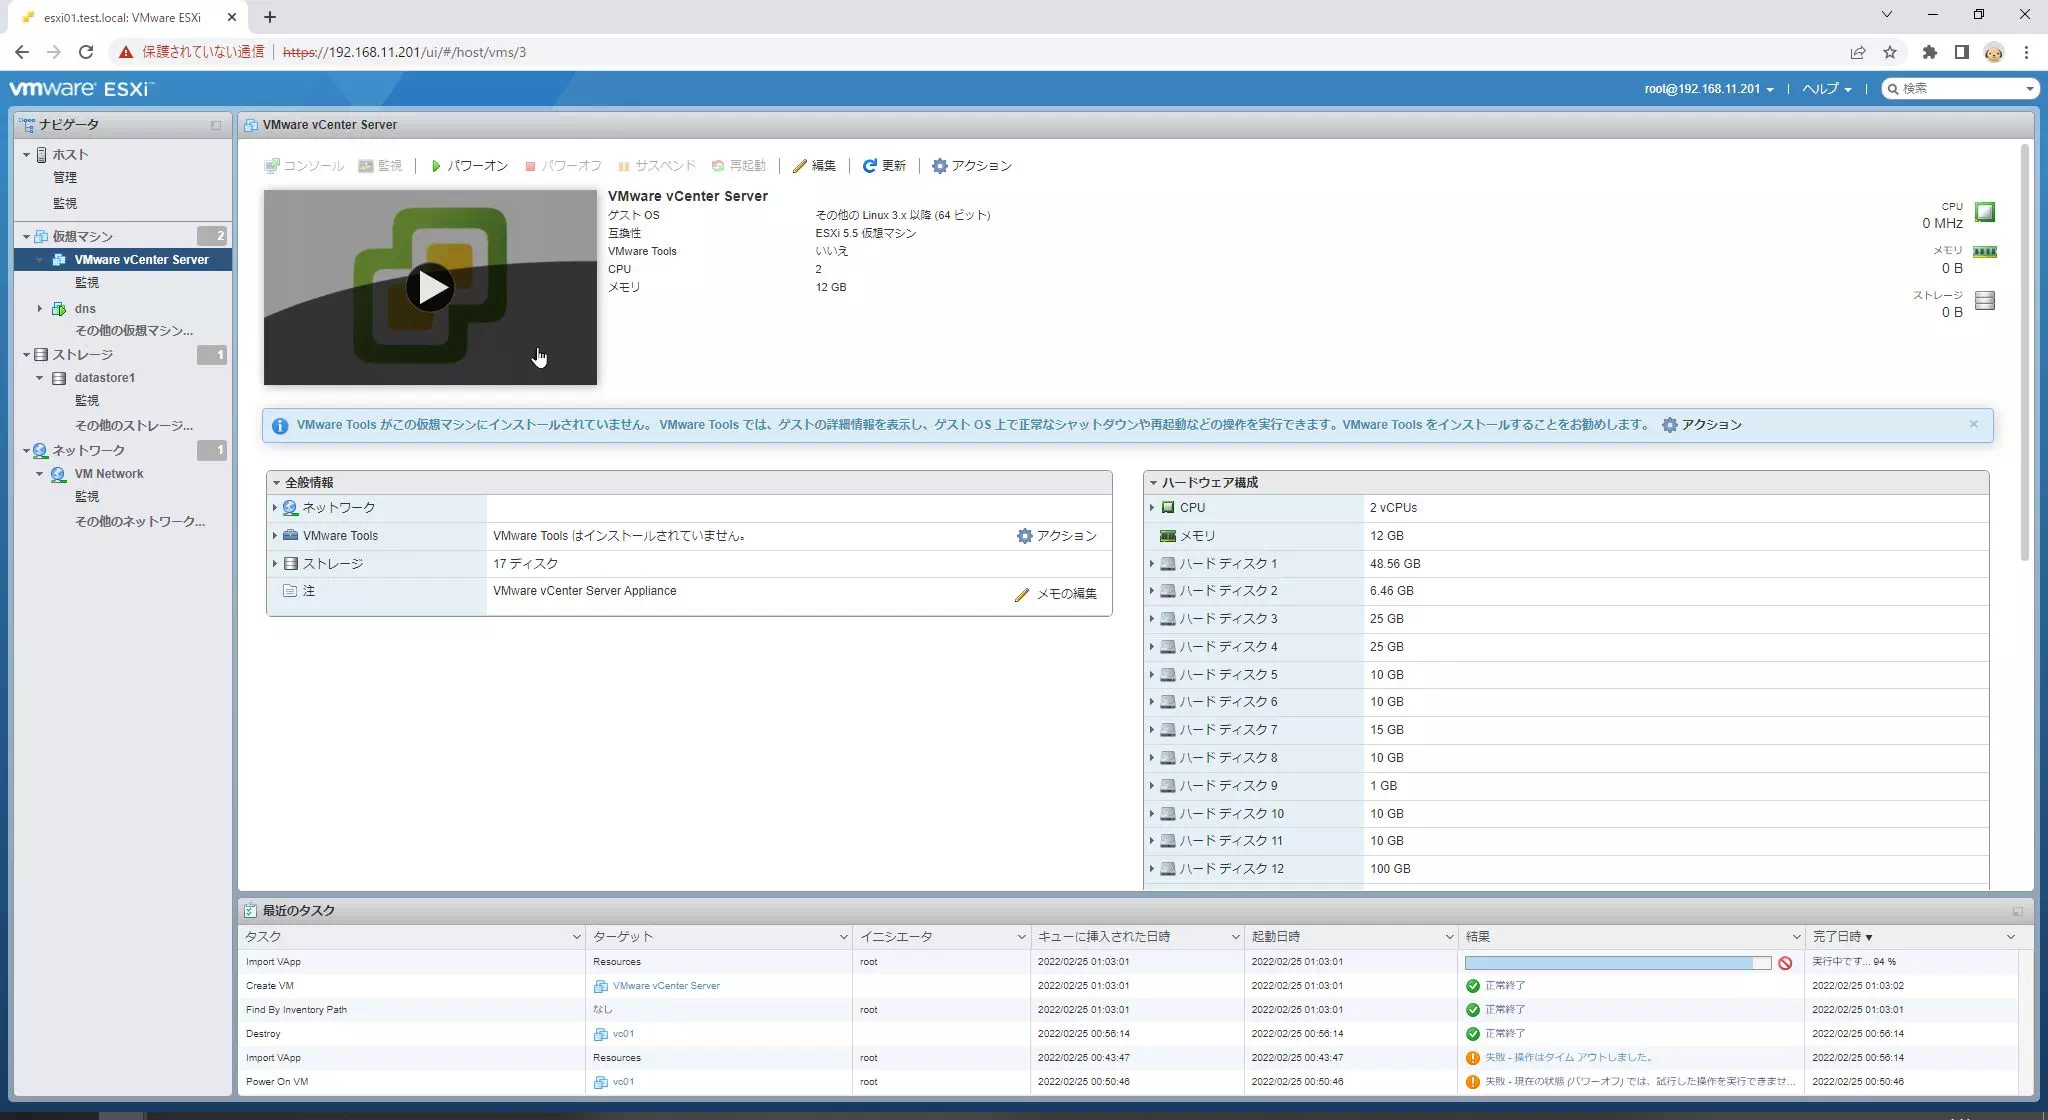2048x1120 pixels.
Task: Collapse the navigator panel with its minimize icon
Action: coord(216,125)
